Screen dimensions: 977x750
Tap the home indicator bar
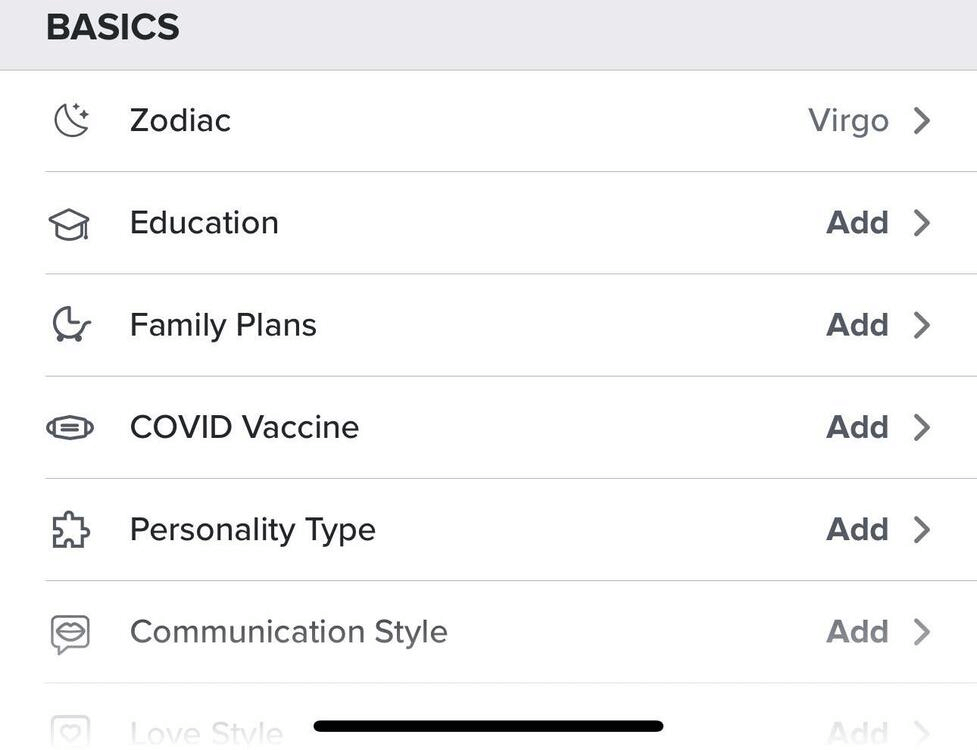[488, 726]
